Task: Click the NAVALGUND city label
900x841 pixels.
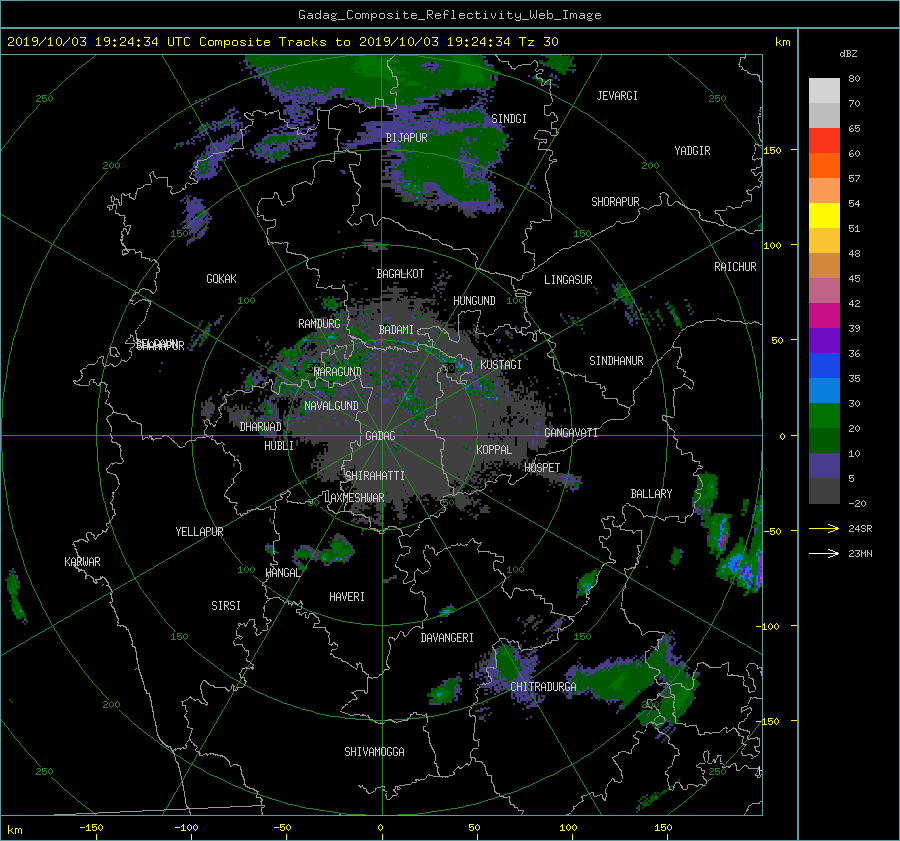Action: coord(331,406)
